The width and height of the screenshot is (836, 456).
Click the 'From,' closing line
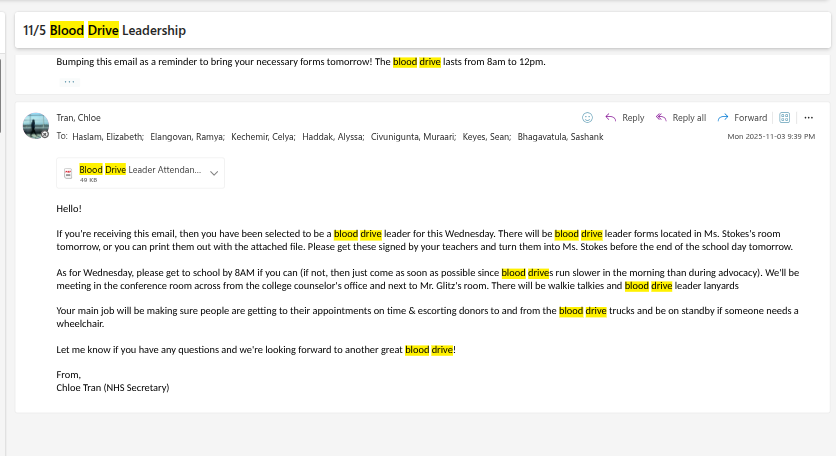68,375
